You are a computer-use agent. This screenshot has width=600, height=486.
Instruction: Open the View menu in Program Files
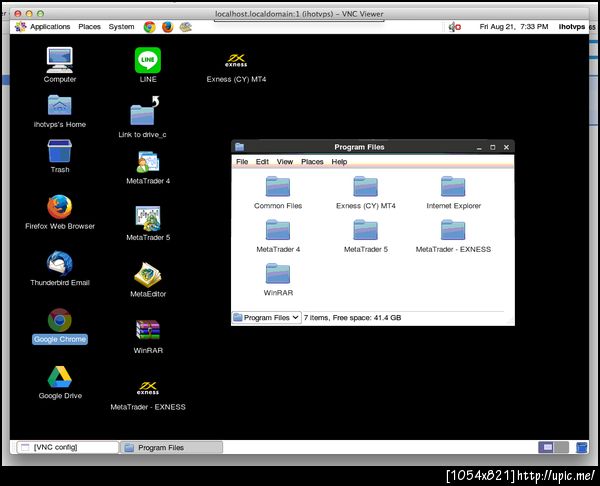[285, 162]
